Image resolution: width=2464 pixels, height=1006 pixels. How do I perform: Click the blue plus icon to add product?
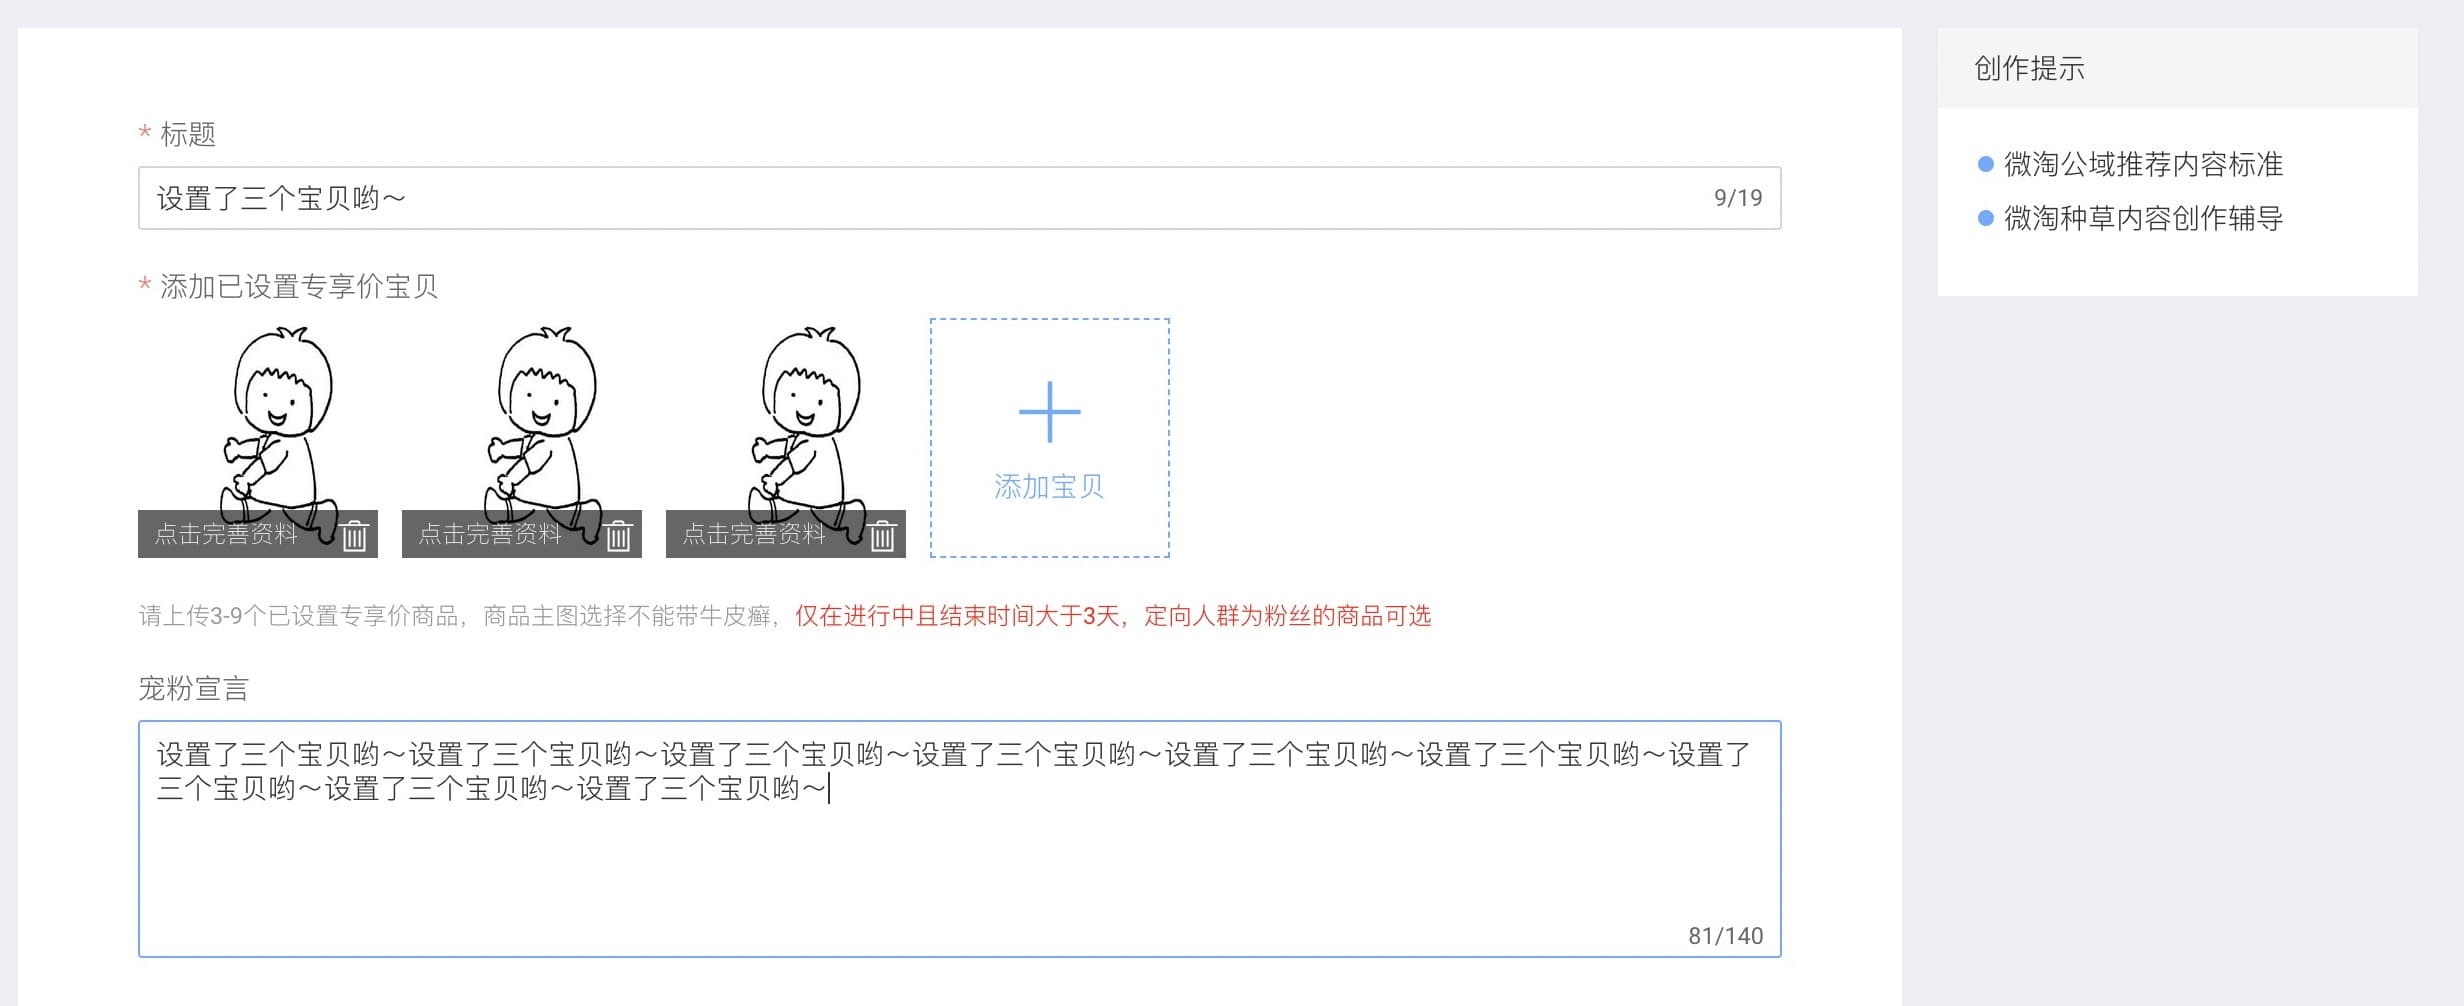[1049, 411]
